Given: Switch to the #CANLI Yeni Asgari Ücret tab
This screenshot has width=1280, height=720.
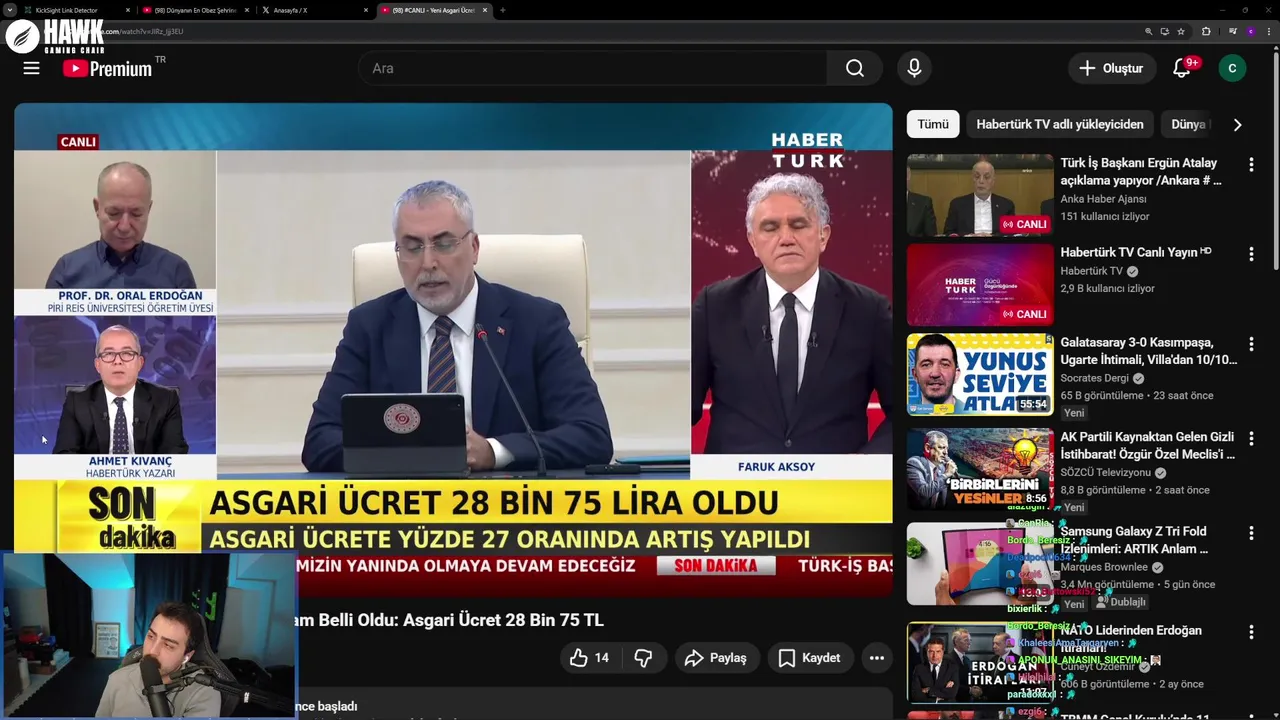Looking at the screenshot, I should click(434, 10).
